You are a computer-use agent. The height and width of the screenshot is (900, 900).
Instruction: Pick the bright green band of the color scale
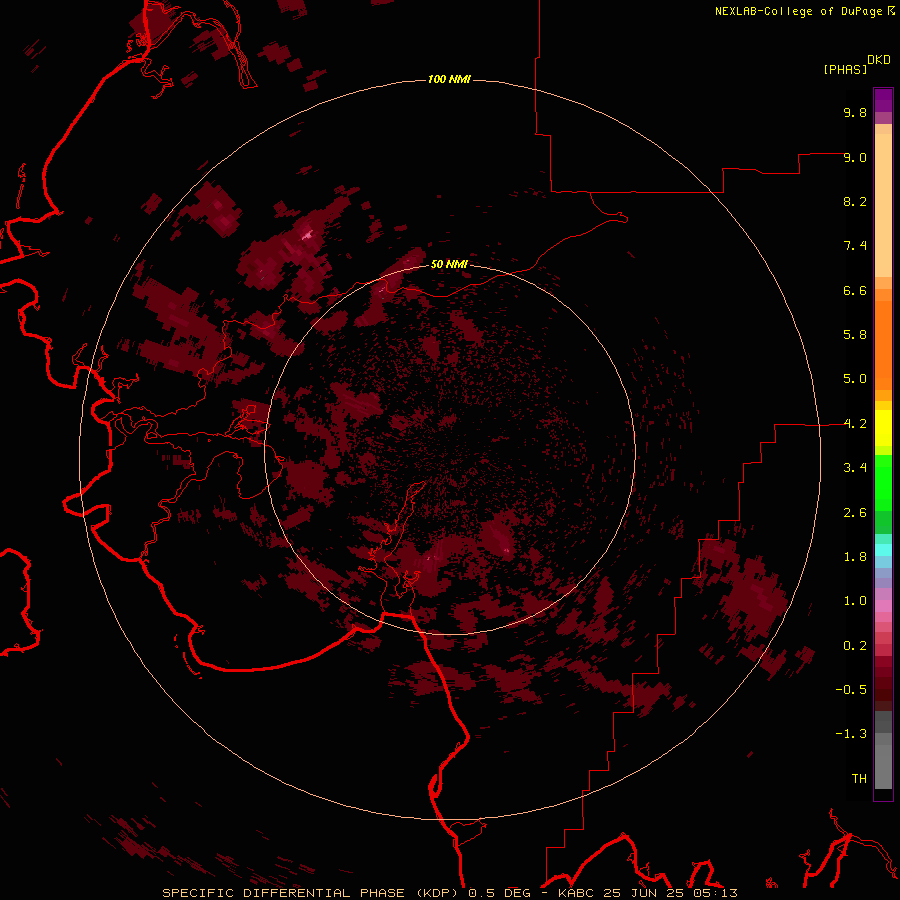click(x=883, y=482)
